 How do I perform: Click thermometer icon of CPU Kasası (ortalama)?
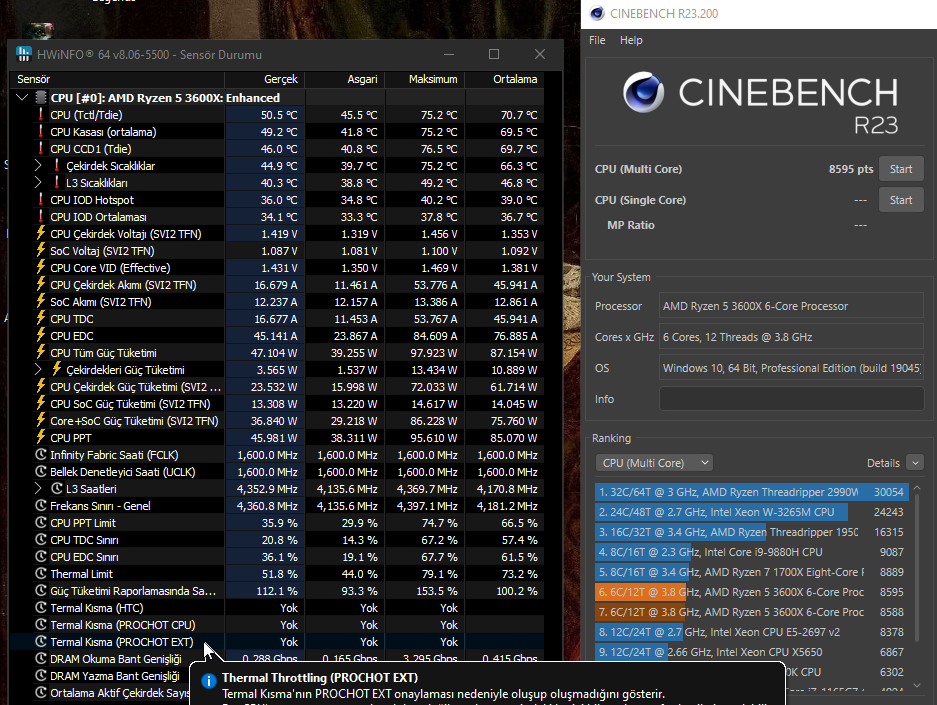click(41, 131)
